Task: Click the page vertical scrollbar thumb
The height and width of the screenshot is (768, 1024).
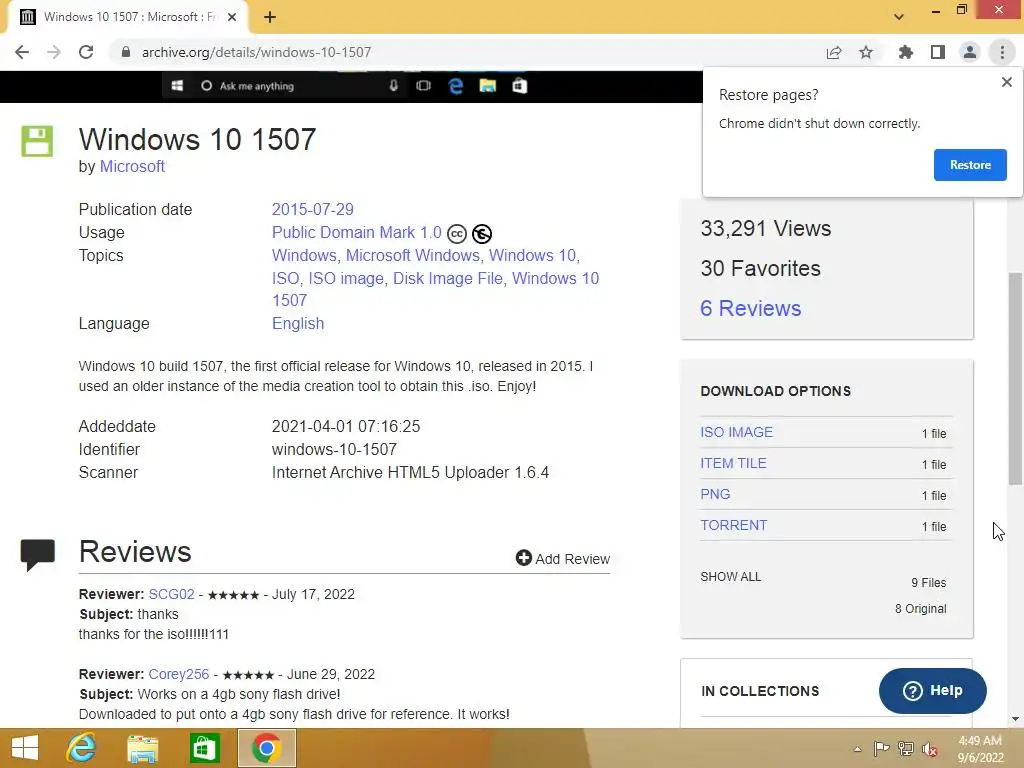Action: coord(1014,379)
